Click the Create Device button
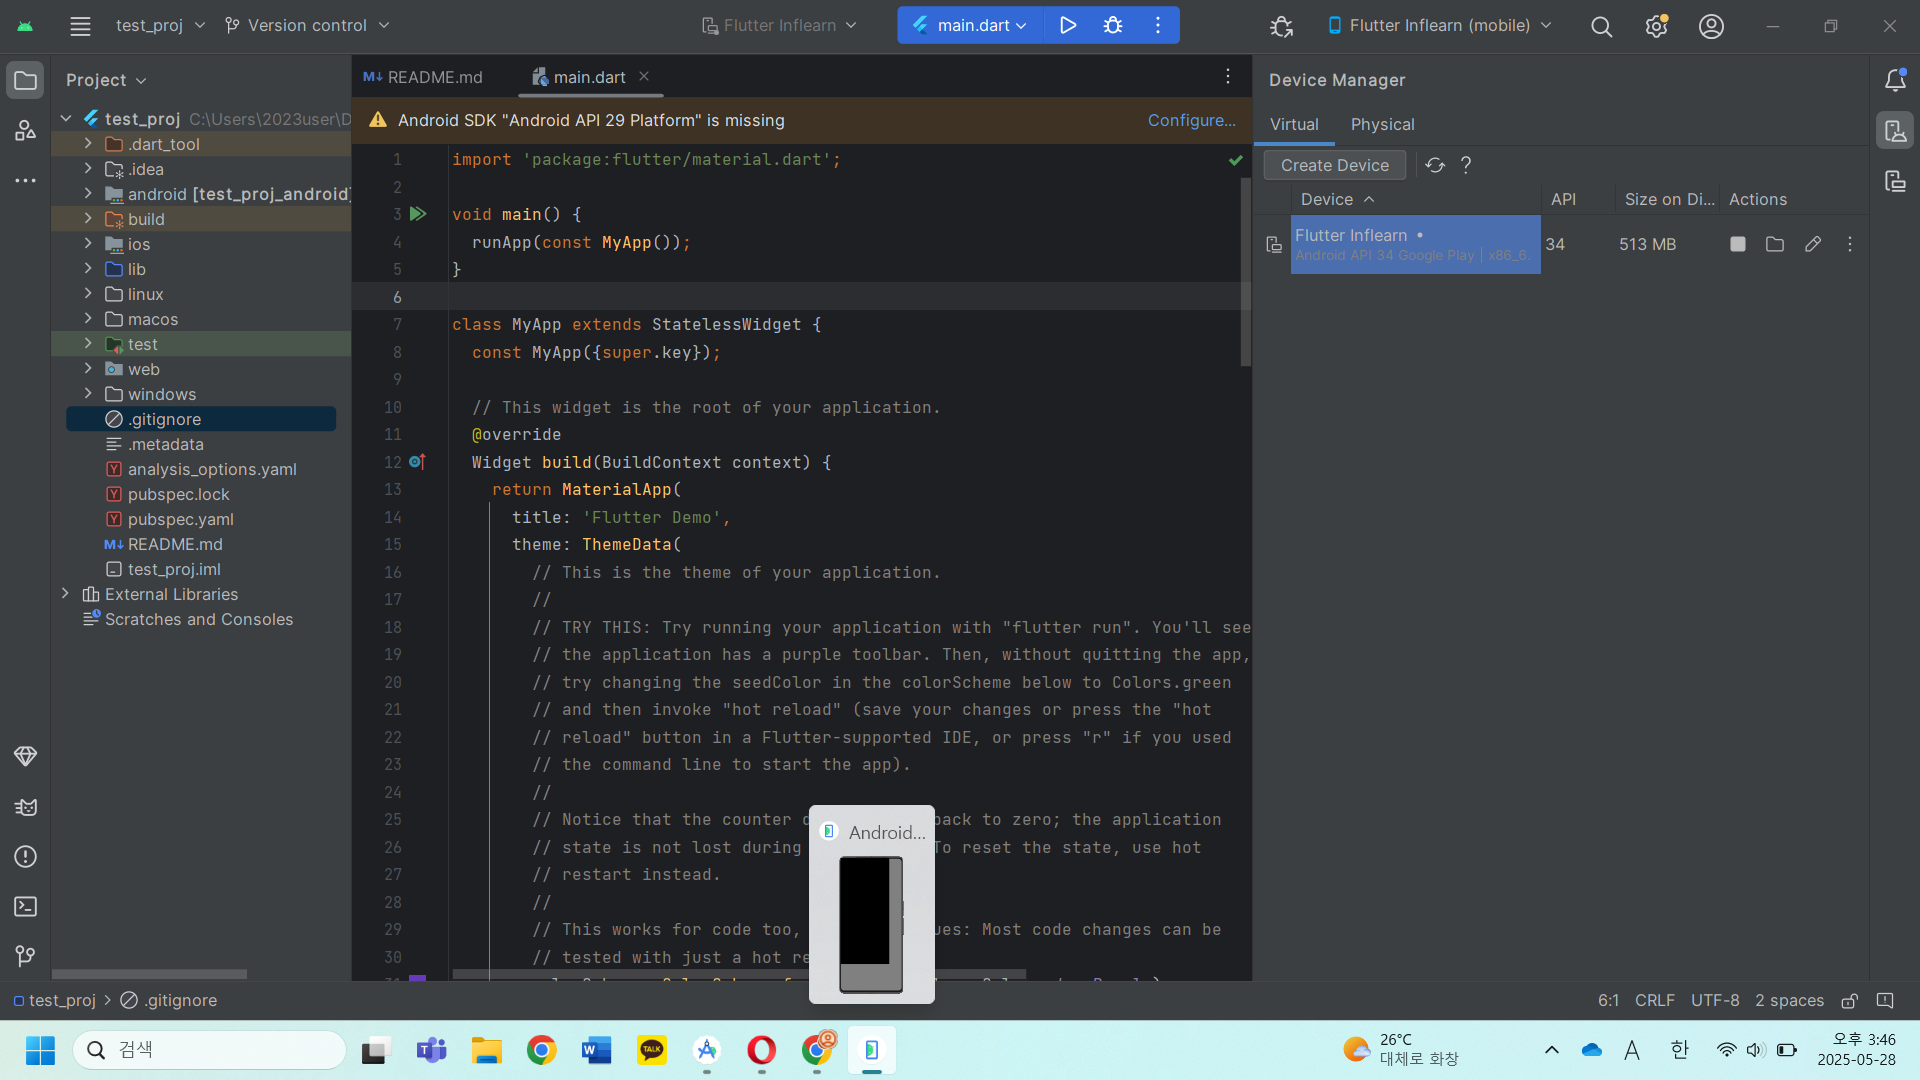 coord(1334,165)
